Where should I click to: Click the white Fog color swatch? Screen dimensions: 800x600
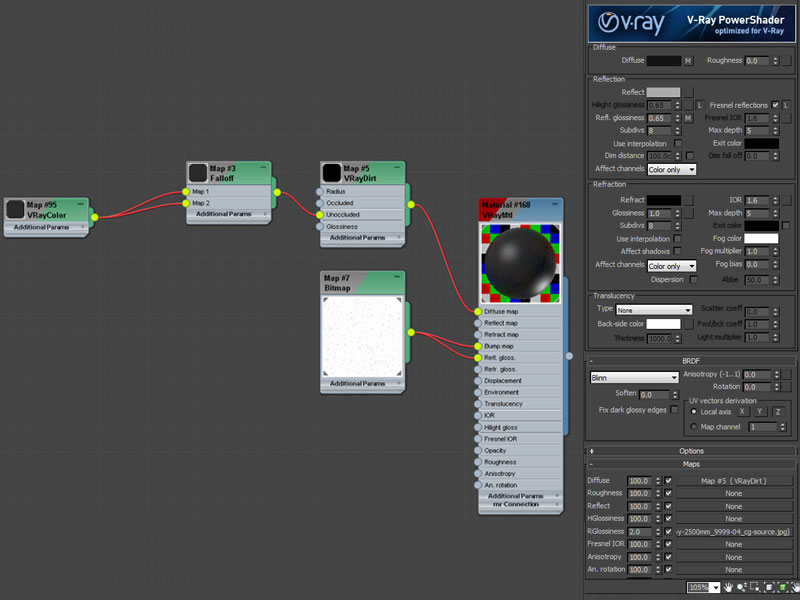tap(761, 238)
